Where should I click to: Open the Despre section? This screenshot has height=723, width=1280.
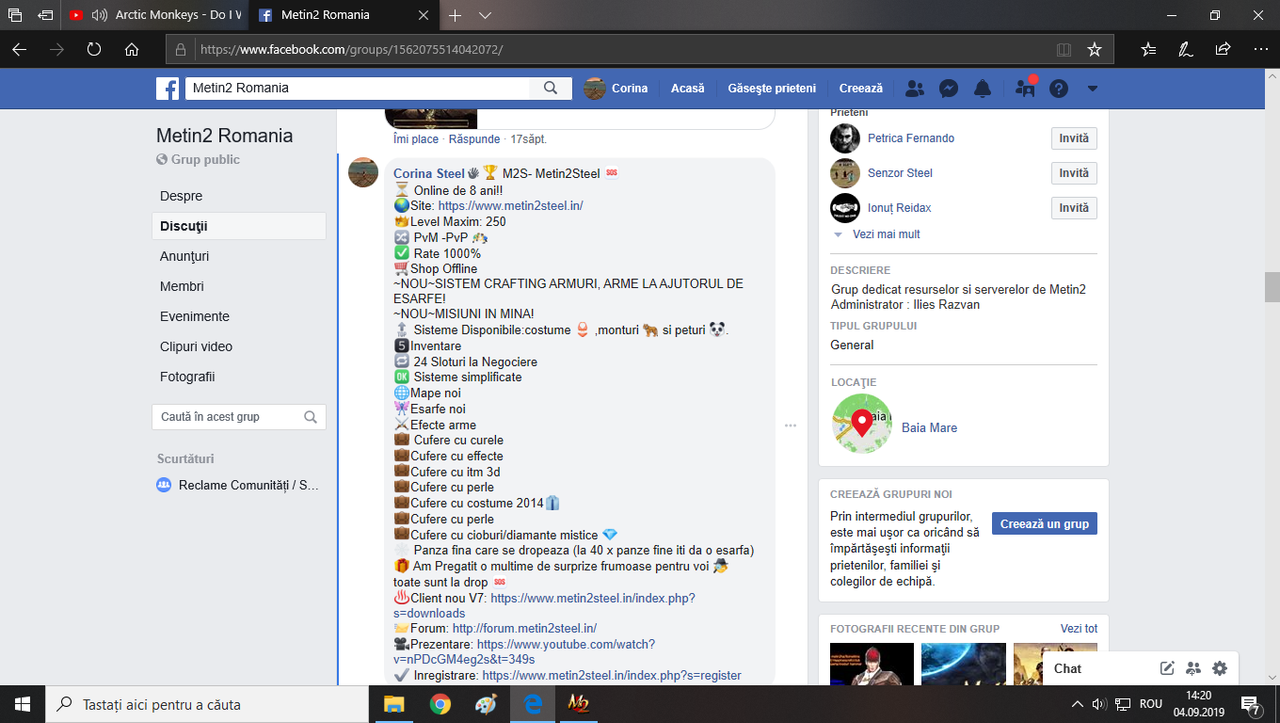(181, 196)
